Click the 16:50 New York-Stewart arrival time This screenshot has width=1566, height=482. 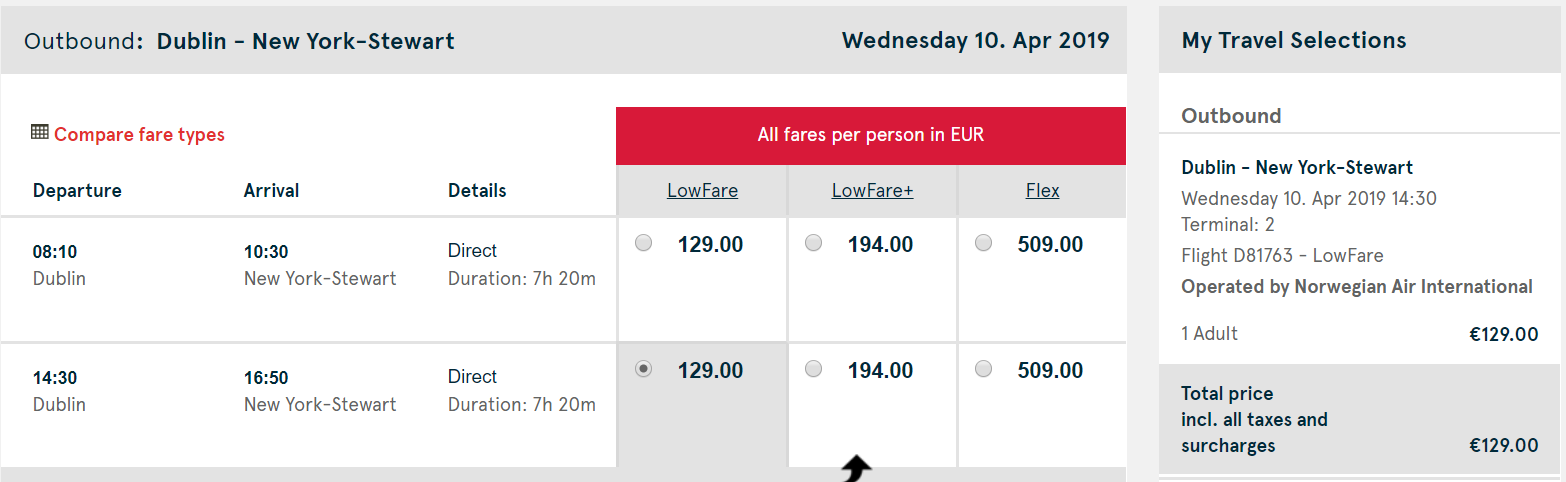point(266,378)
